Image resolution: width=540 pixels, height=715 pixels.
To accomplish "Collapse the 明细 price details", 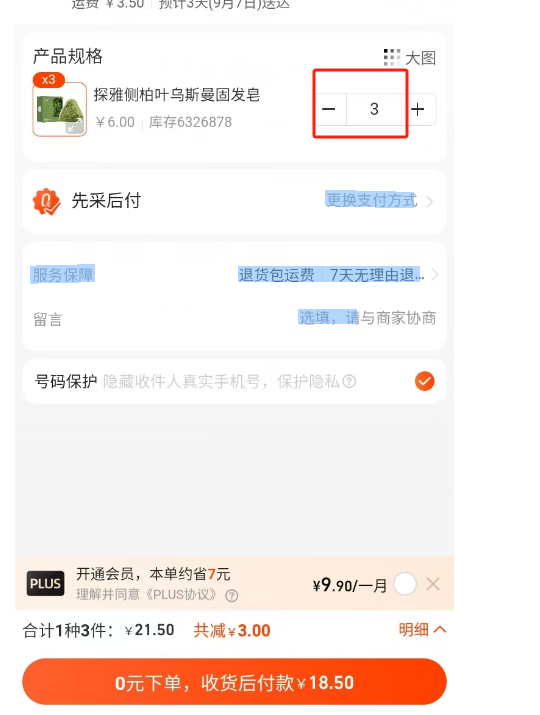I will tap(422, 630).
